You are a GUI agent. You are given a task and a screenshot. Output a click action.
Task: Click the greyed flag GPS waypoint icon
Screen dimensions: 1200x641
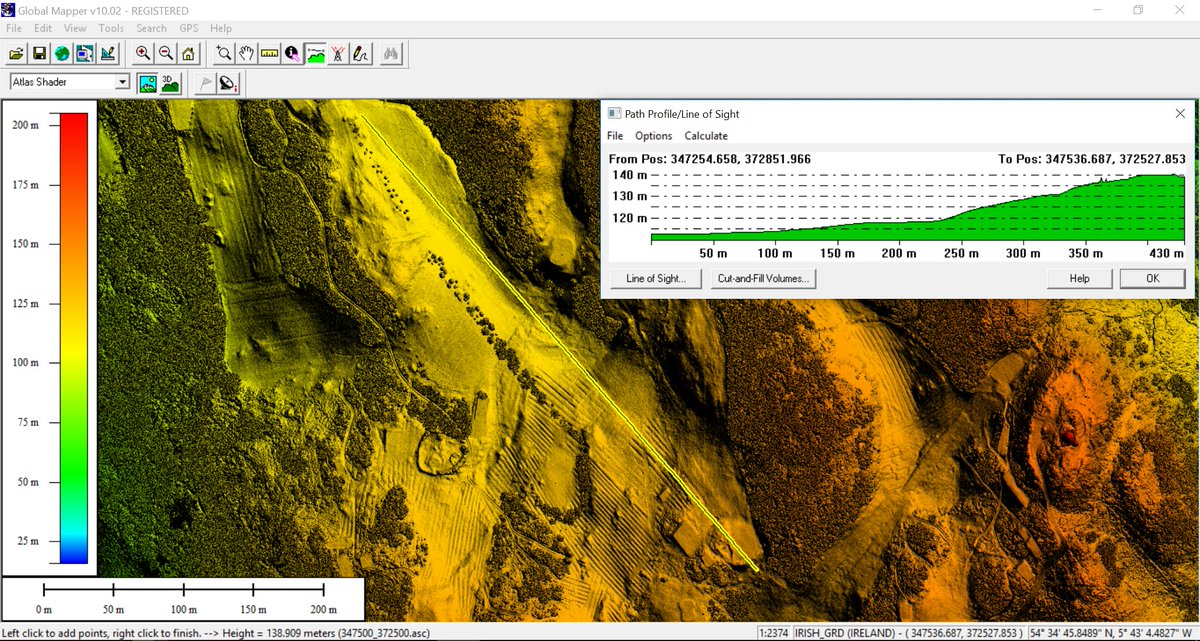(205, 83)
